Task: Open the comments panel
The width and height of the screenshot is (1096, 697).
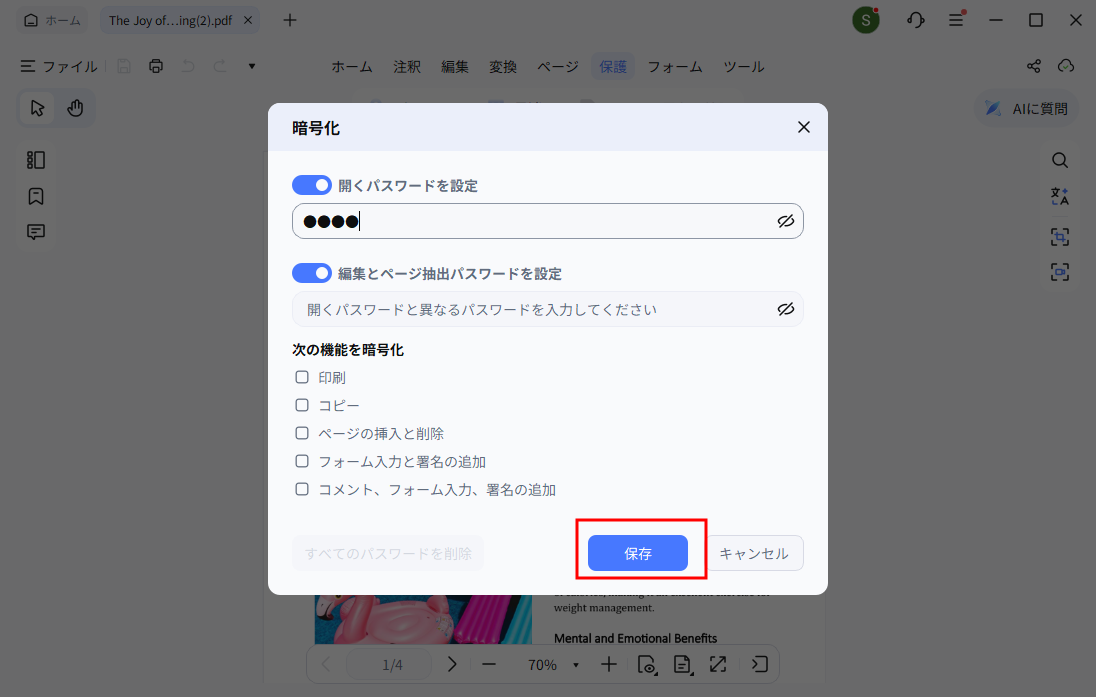Action: [x=35, y=231]
